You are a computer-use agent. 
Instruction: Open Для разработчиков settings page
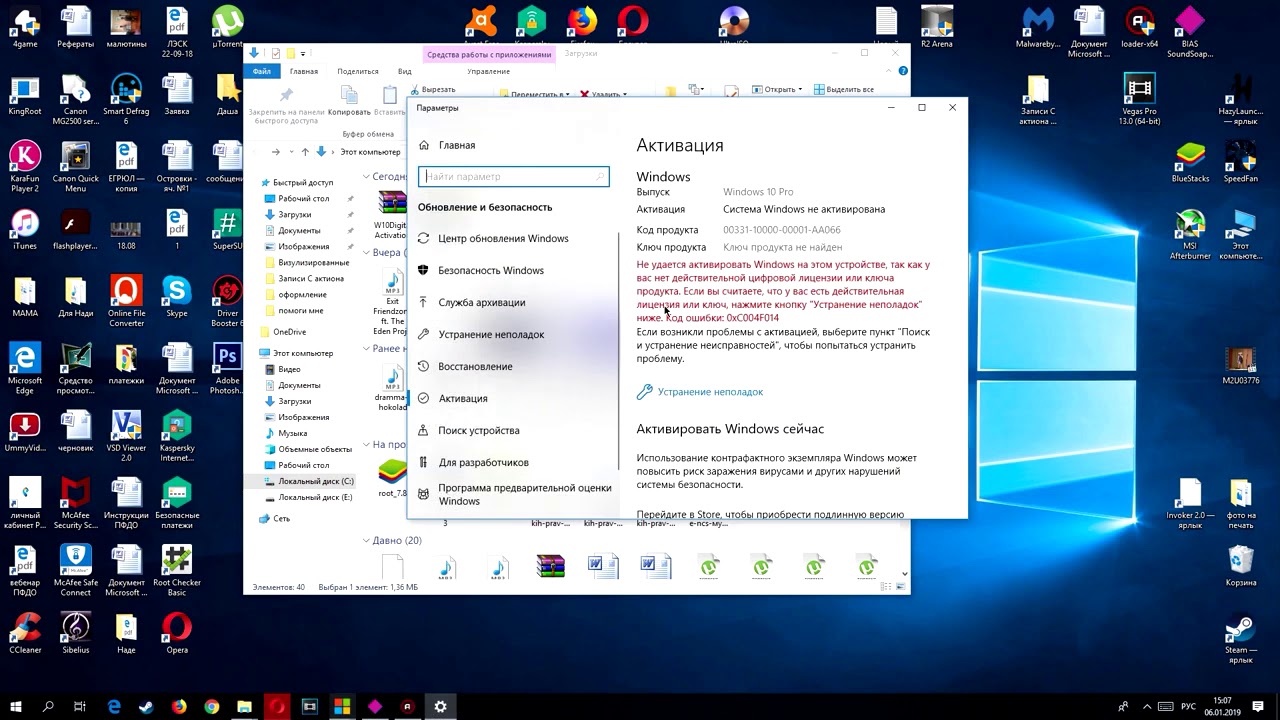pos(473,462)
